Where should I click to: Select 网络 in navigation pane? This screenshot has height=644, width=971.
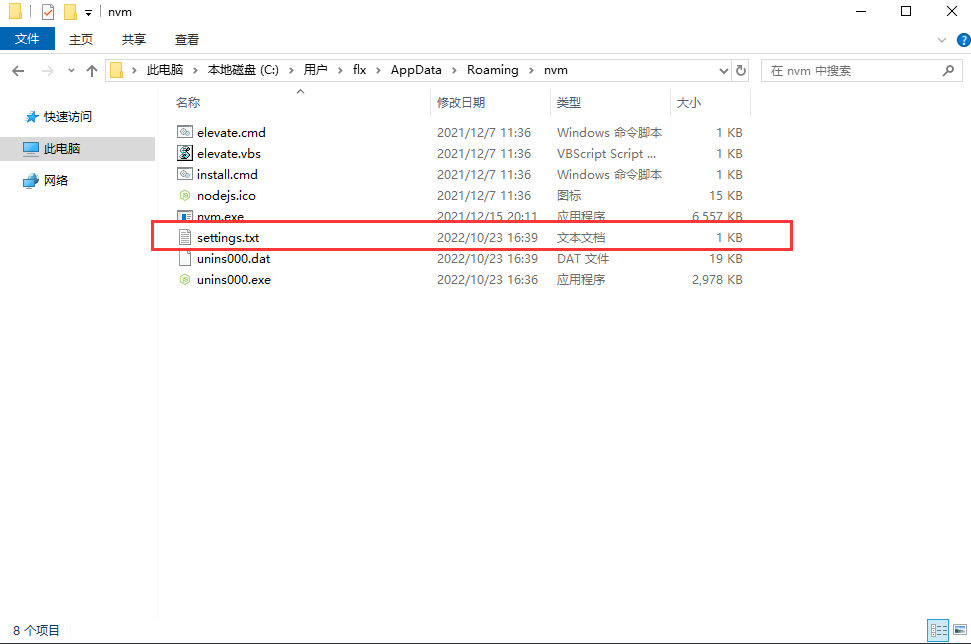(x=56, y=181)
